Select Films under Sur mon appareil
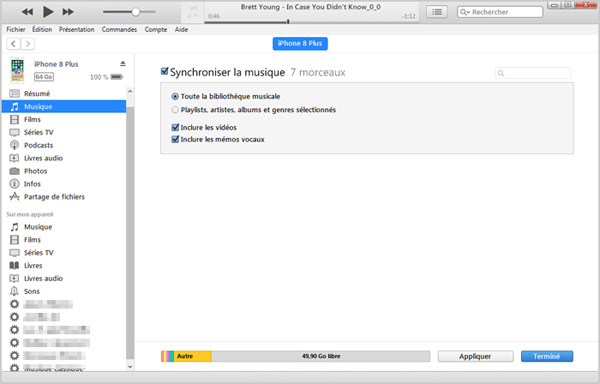 pos(64,240)
